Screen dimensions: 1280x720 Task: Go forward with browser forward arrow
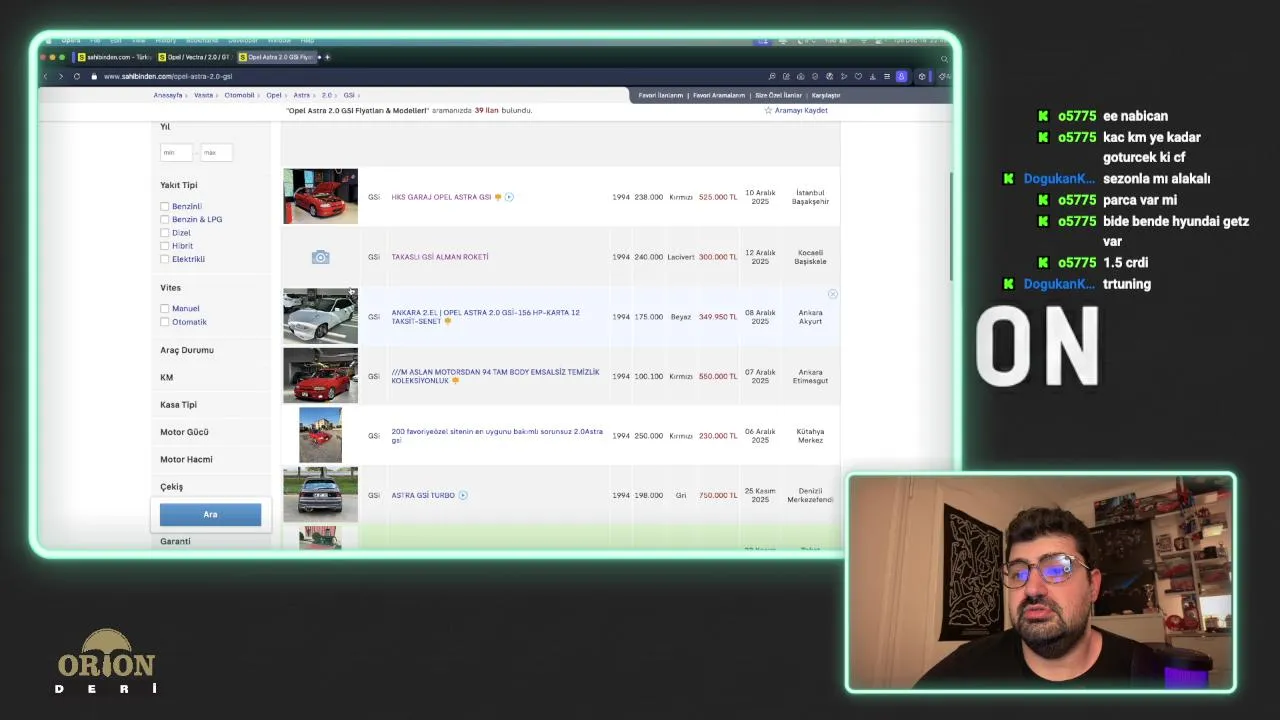[x=60, y=77]
